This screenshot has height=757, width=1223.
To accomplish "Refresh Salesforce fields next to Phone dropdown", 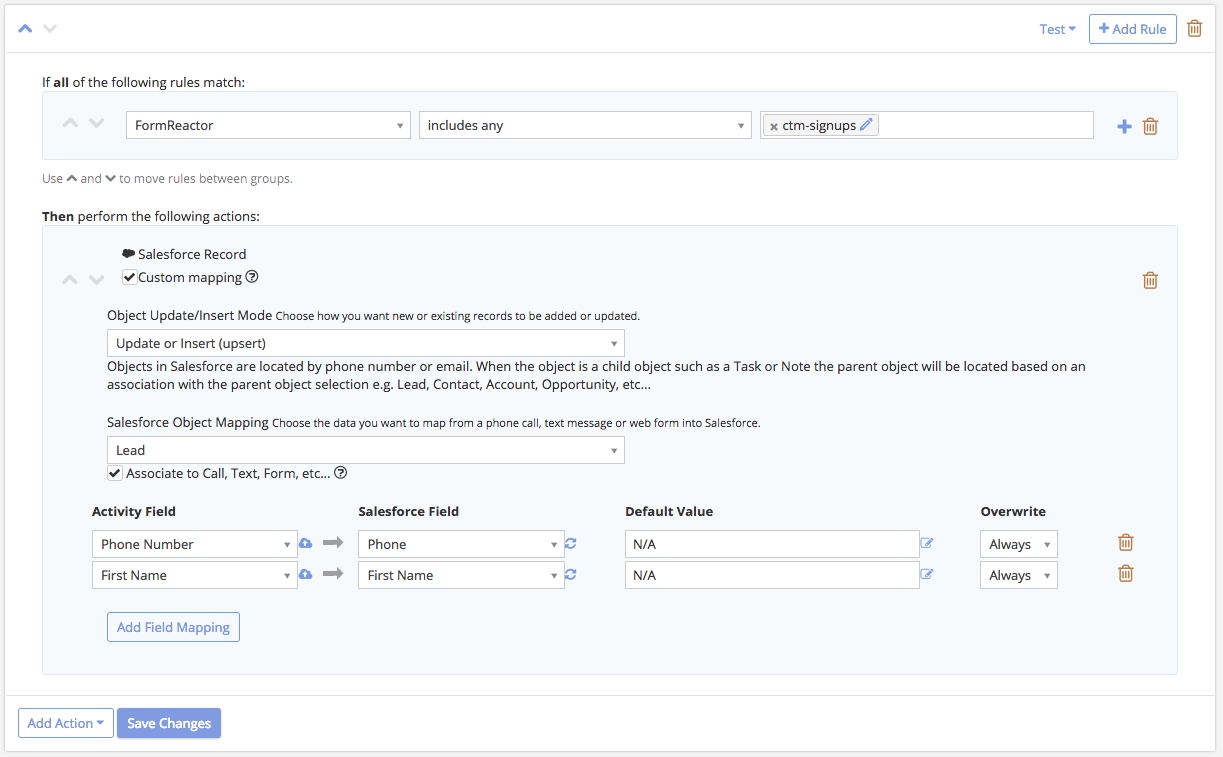I will (571, 544).
